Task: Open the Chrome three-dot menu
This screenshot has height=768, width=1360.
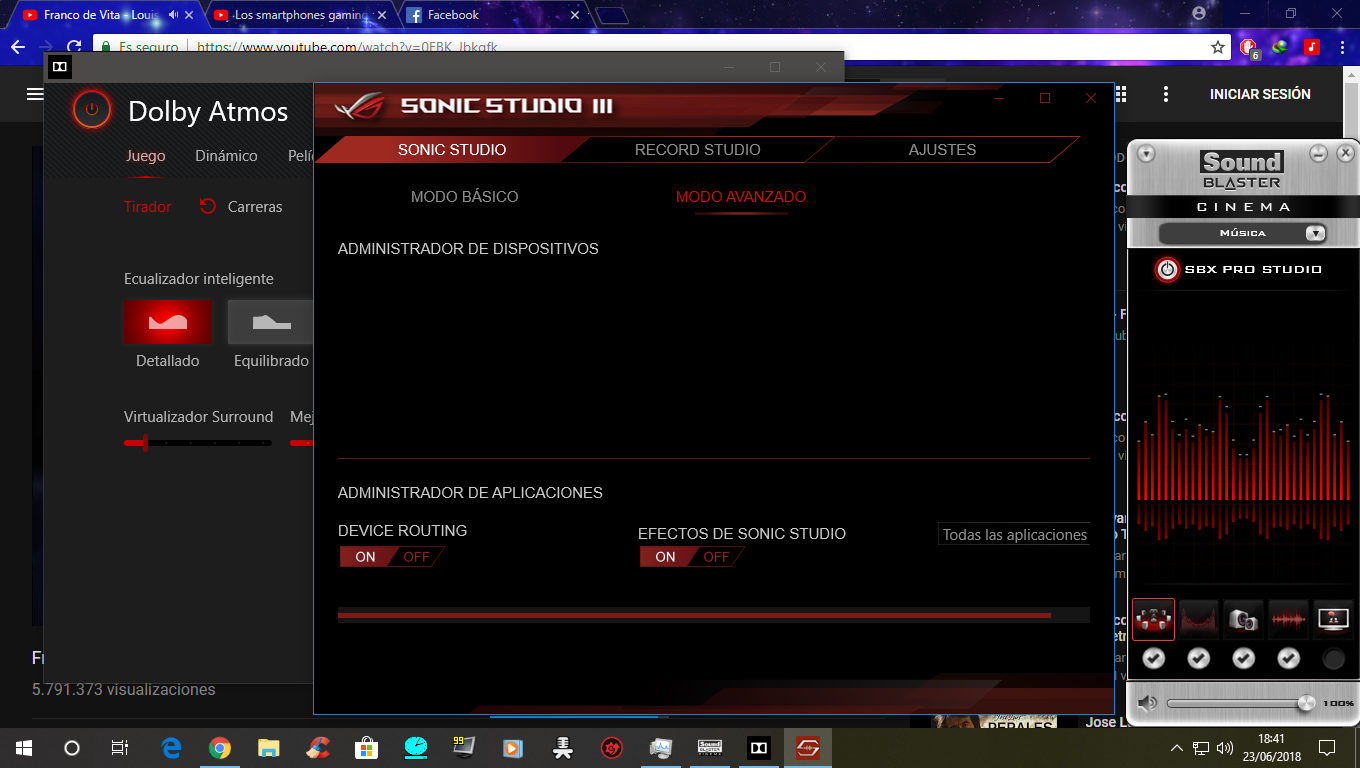Action: click(1342, 47)
